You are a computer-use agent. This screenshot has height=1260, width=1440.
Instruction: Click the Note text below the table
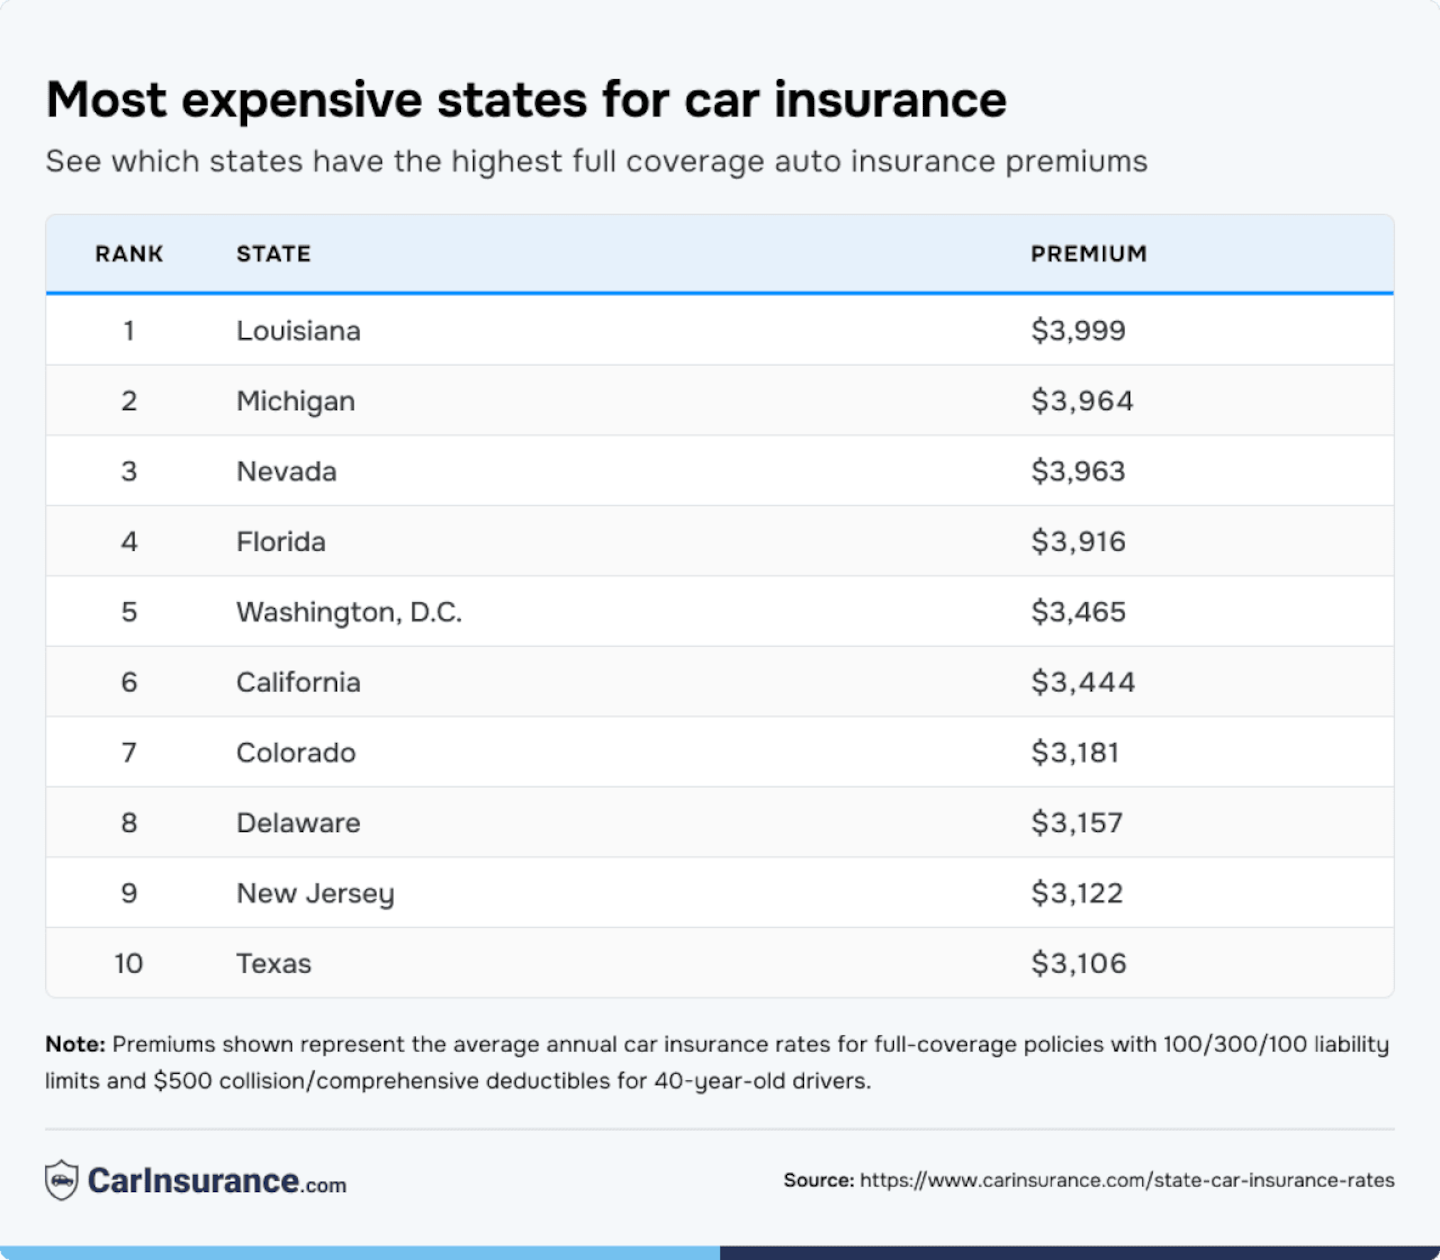click(716, 1062)
